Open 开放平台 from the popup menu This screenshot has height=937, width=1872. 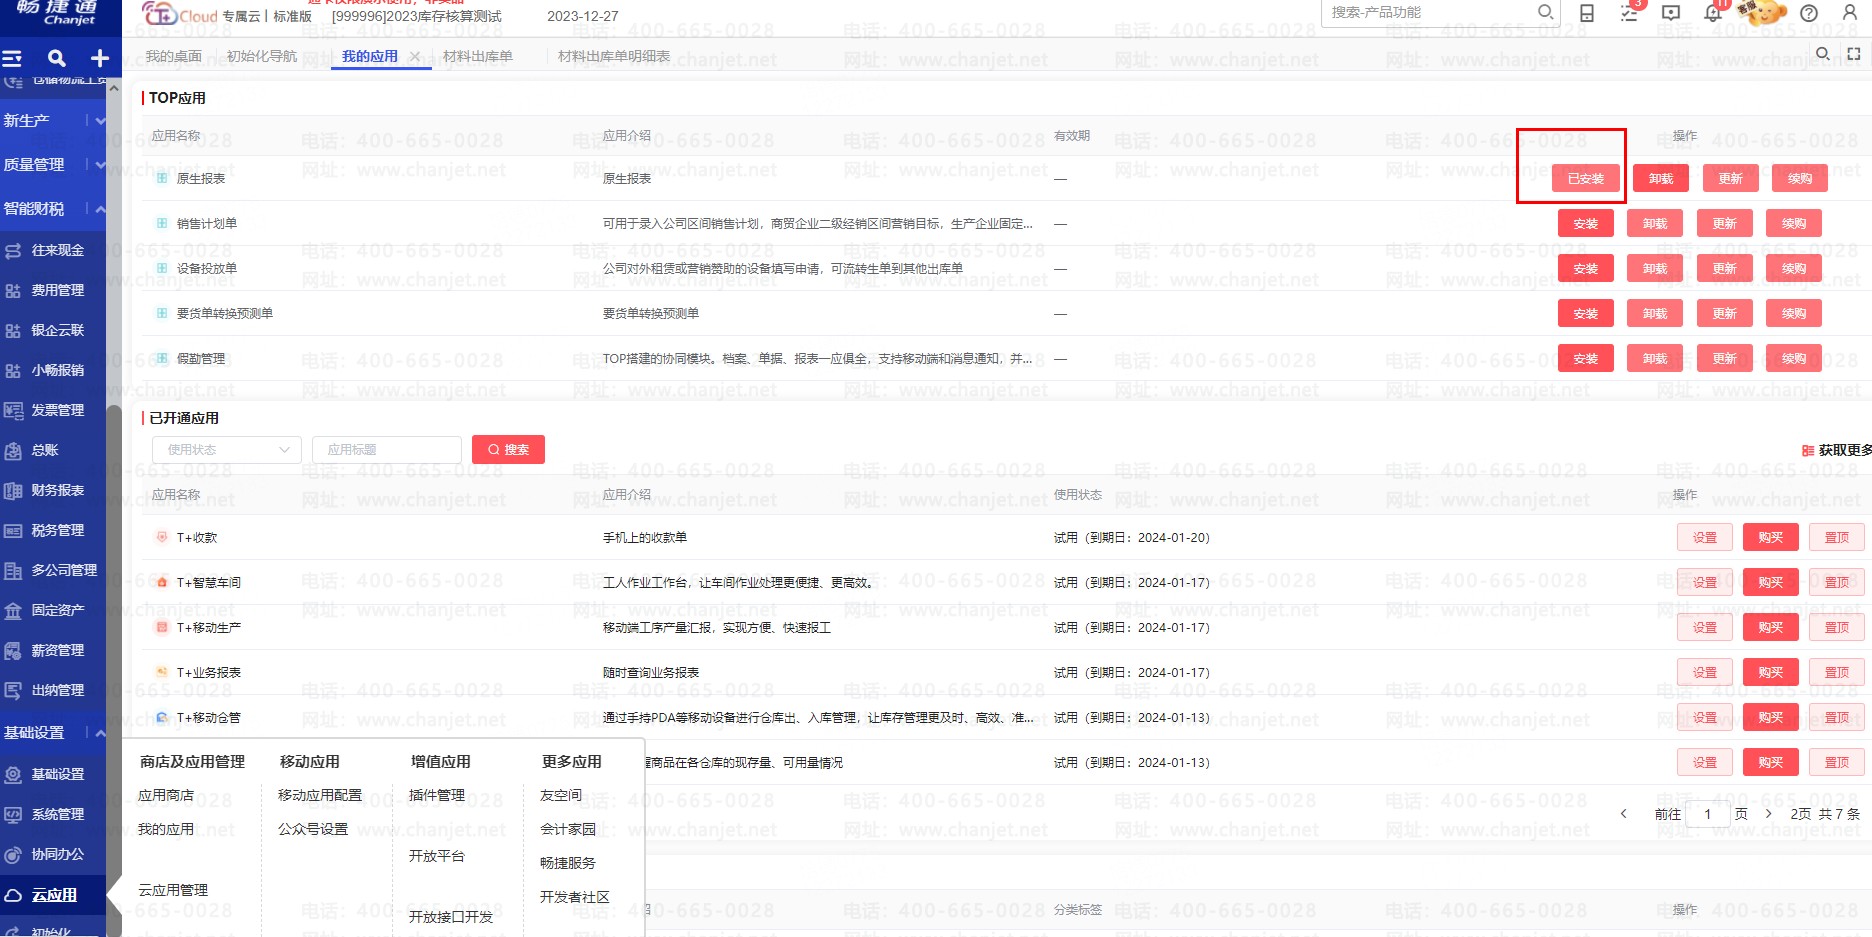point(437,856)
